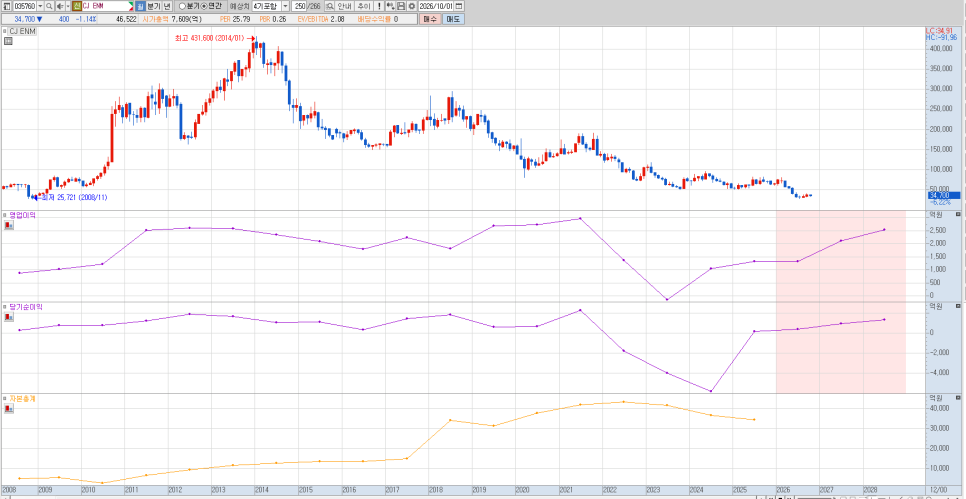Open the small dropdown arrow beside speaker icon
The height and width of the screenshot is (499, 966).
coord(68,6)
